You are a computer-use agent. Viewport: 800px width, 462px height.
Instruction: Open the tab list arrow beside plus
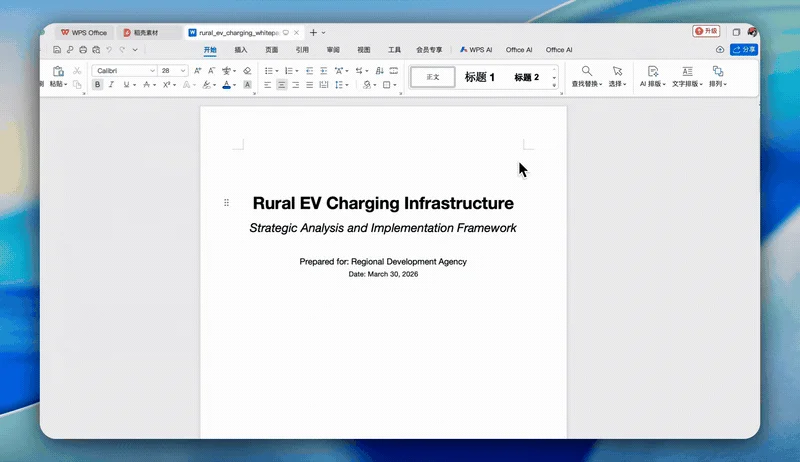[323, 33]
